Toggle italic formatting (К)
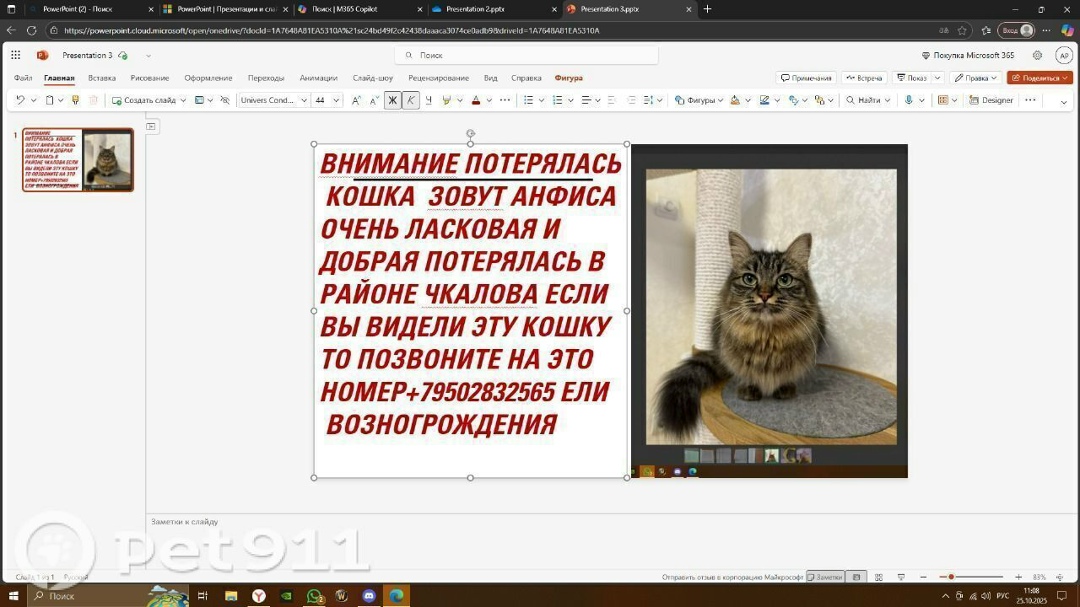 coord(410,100)
